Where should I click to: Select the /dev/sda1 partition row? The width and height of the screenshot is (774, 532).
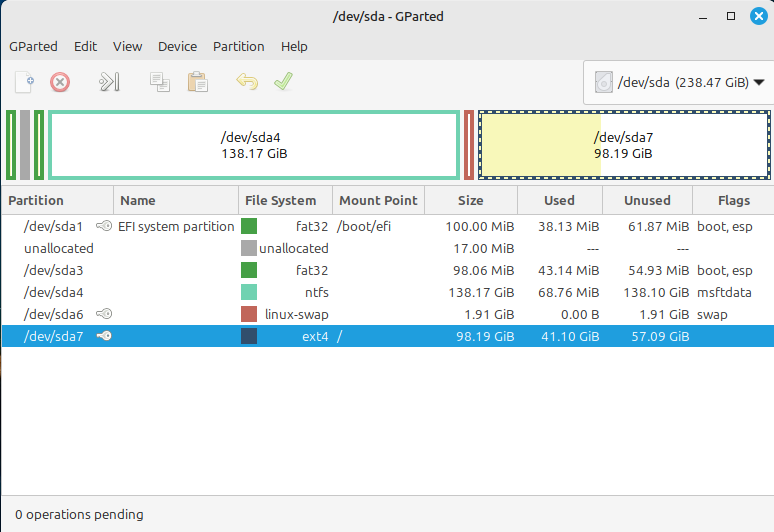tap(387, 226)
